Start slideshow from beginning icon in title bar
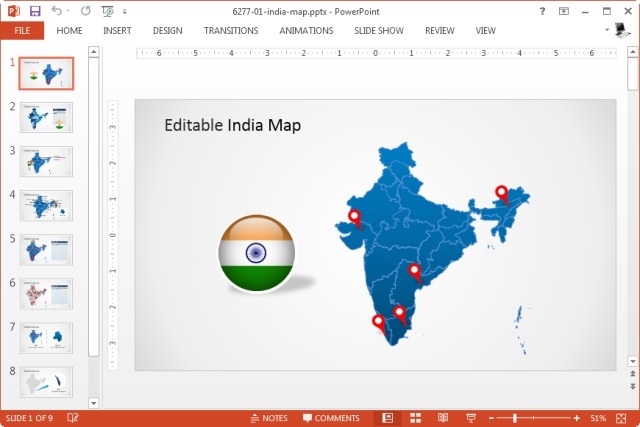This screenshot has width=640, height=427. (x=107, y=11)
